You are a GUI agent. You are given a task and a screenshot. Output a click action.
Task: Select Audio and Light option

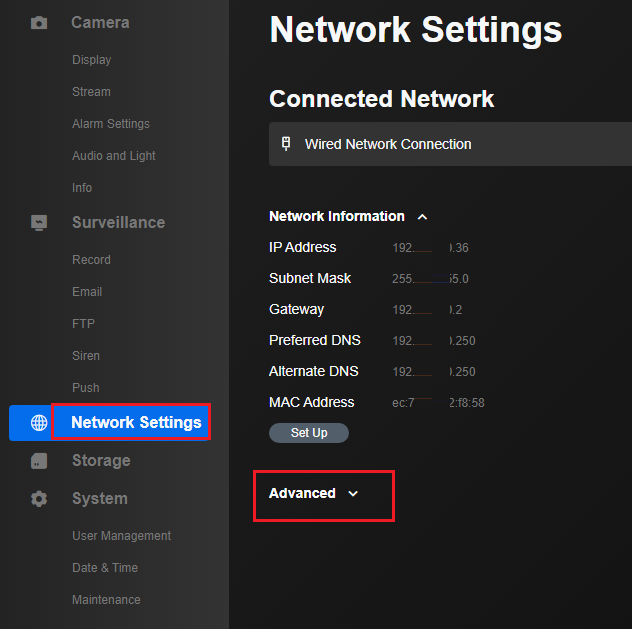pyautogui.click(x=113, y=156)
